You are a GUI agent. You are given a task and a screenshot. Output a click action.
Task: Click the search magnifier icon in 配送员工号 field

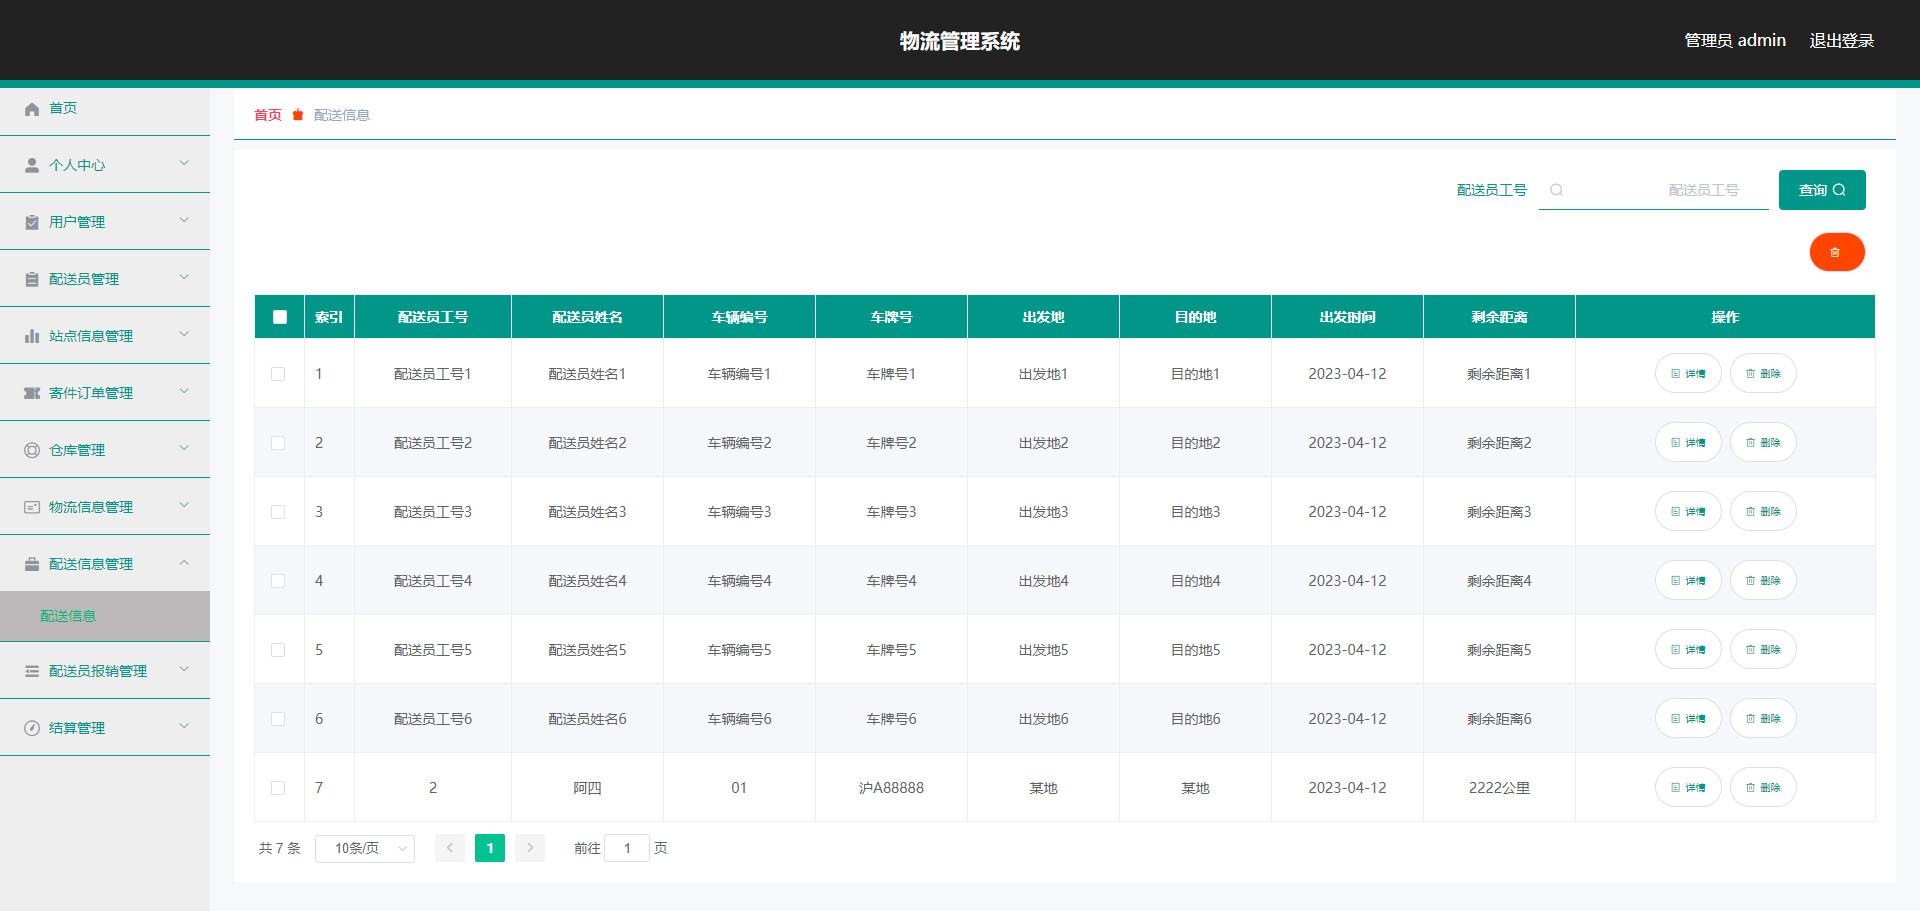click(1556, 190)
